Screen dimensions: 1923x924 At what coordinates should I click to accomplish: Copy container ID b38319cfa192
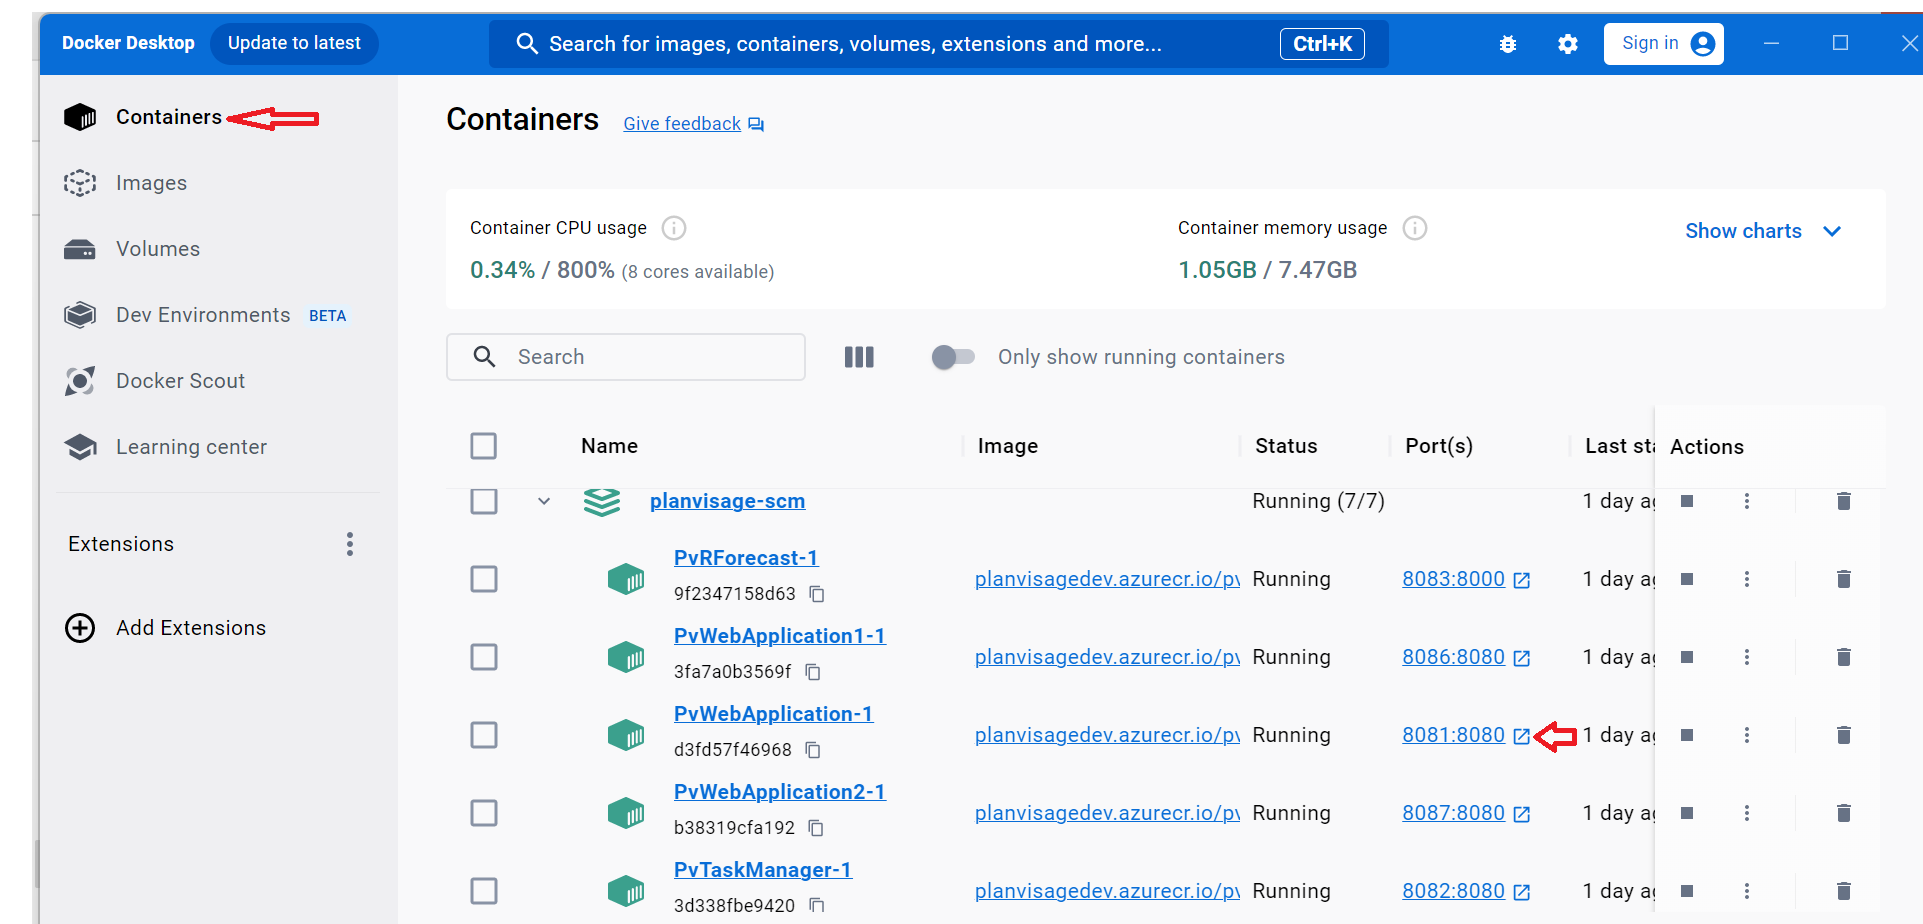click(816, 828)
